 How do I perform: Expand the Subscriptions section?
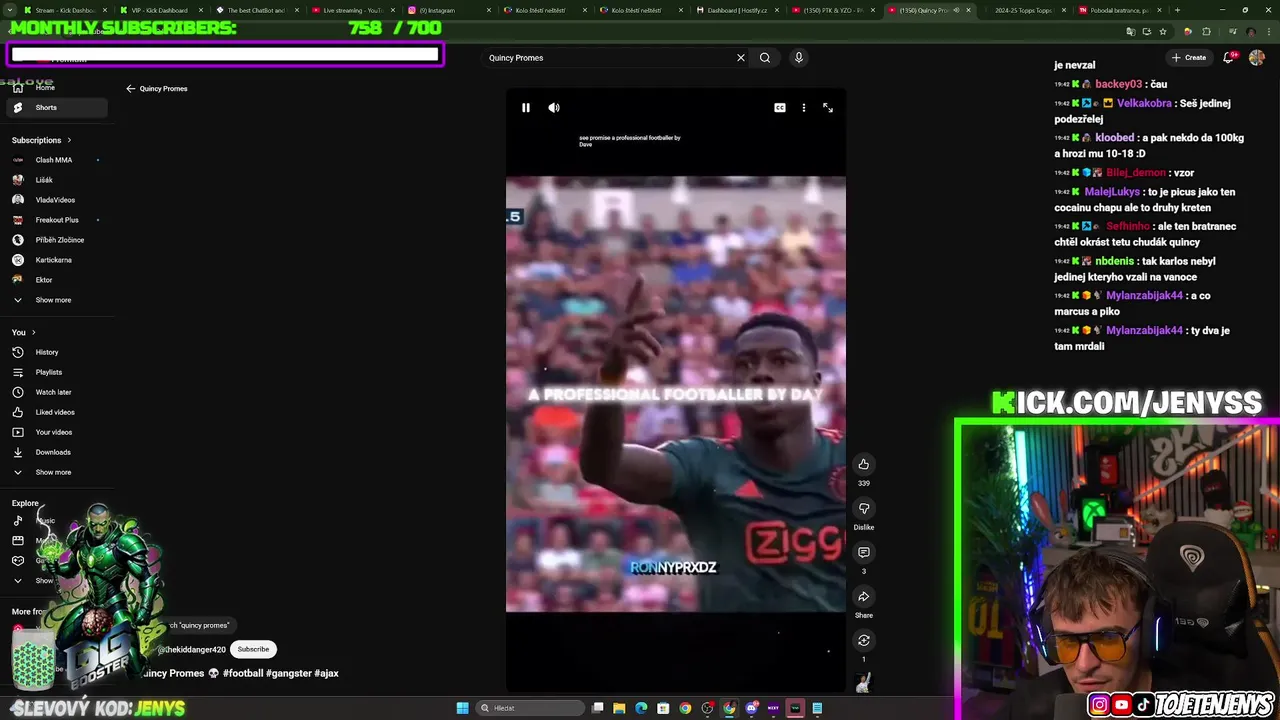41,140
